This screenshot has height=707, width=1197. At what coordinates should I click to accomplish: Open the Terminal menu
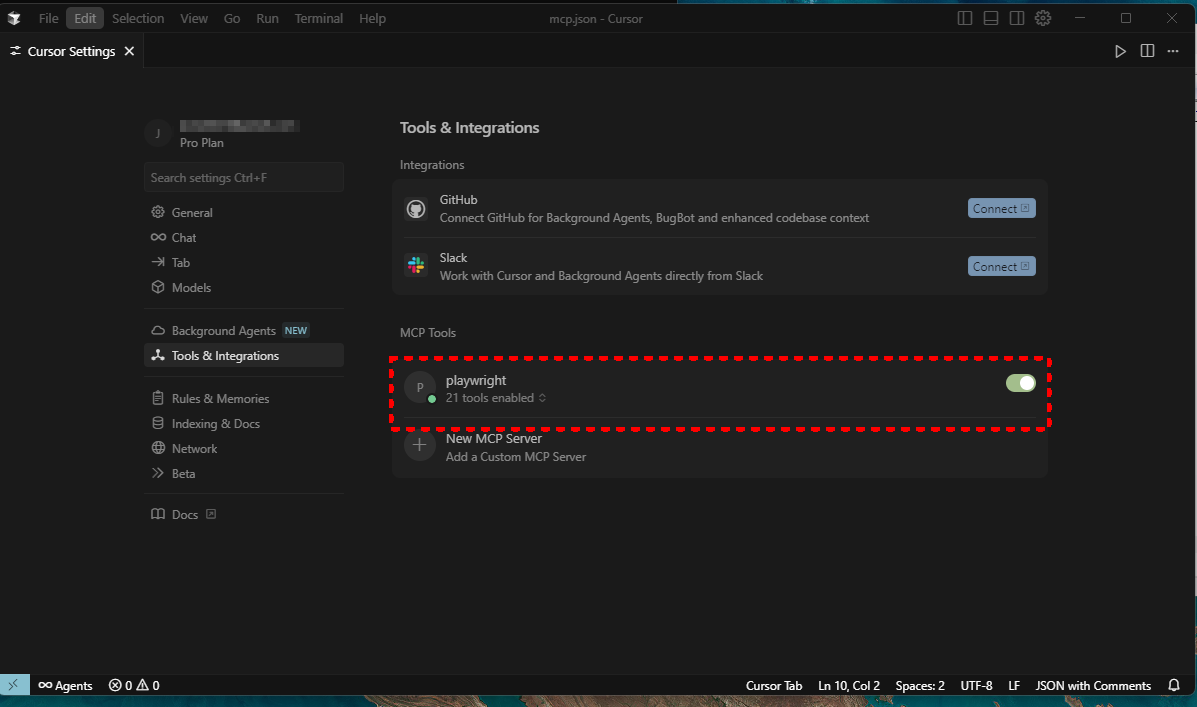[x=318, y=18]
